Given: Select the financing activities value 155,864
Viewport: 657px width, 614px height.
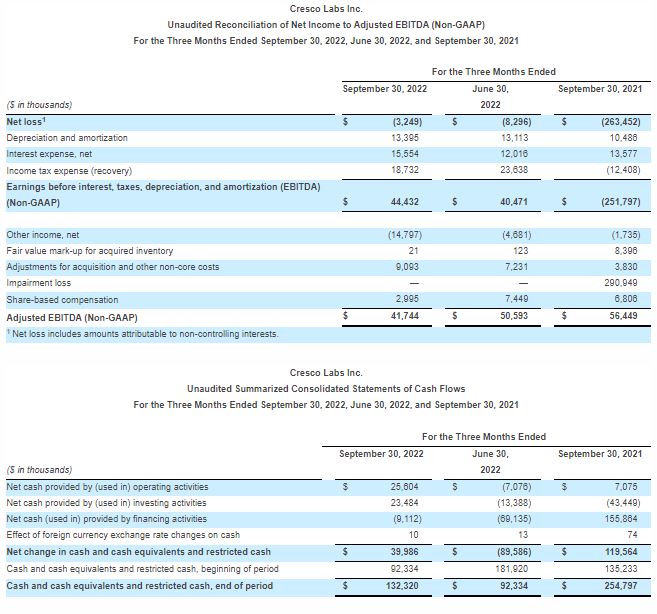Looking at the screenshot, I should click(621, 518).
